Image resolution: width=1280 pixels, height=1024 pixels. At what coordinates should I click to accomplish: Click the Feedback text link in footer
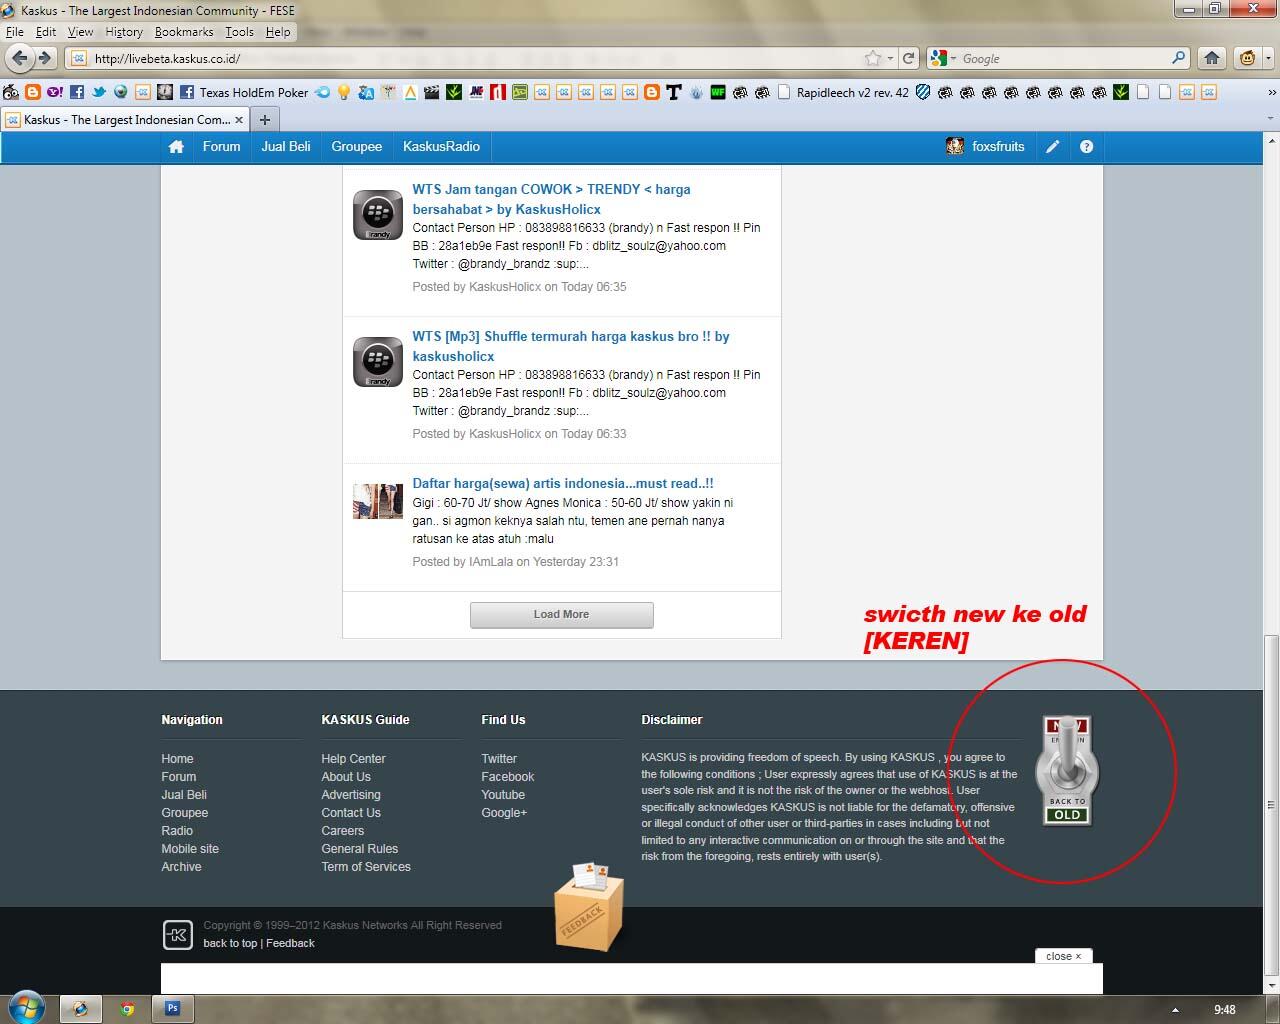[290, 943]
